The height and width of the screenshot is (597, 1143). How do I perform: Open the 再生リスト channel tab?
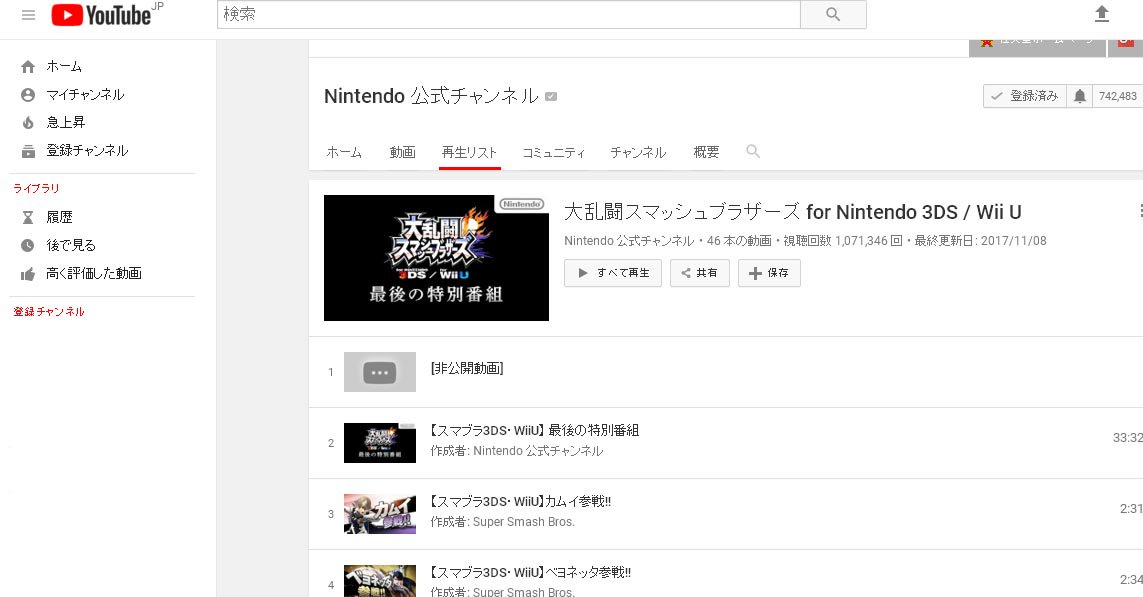(469, 152)
